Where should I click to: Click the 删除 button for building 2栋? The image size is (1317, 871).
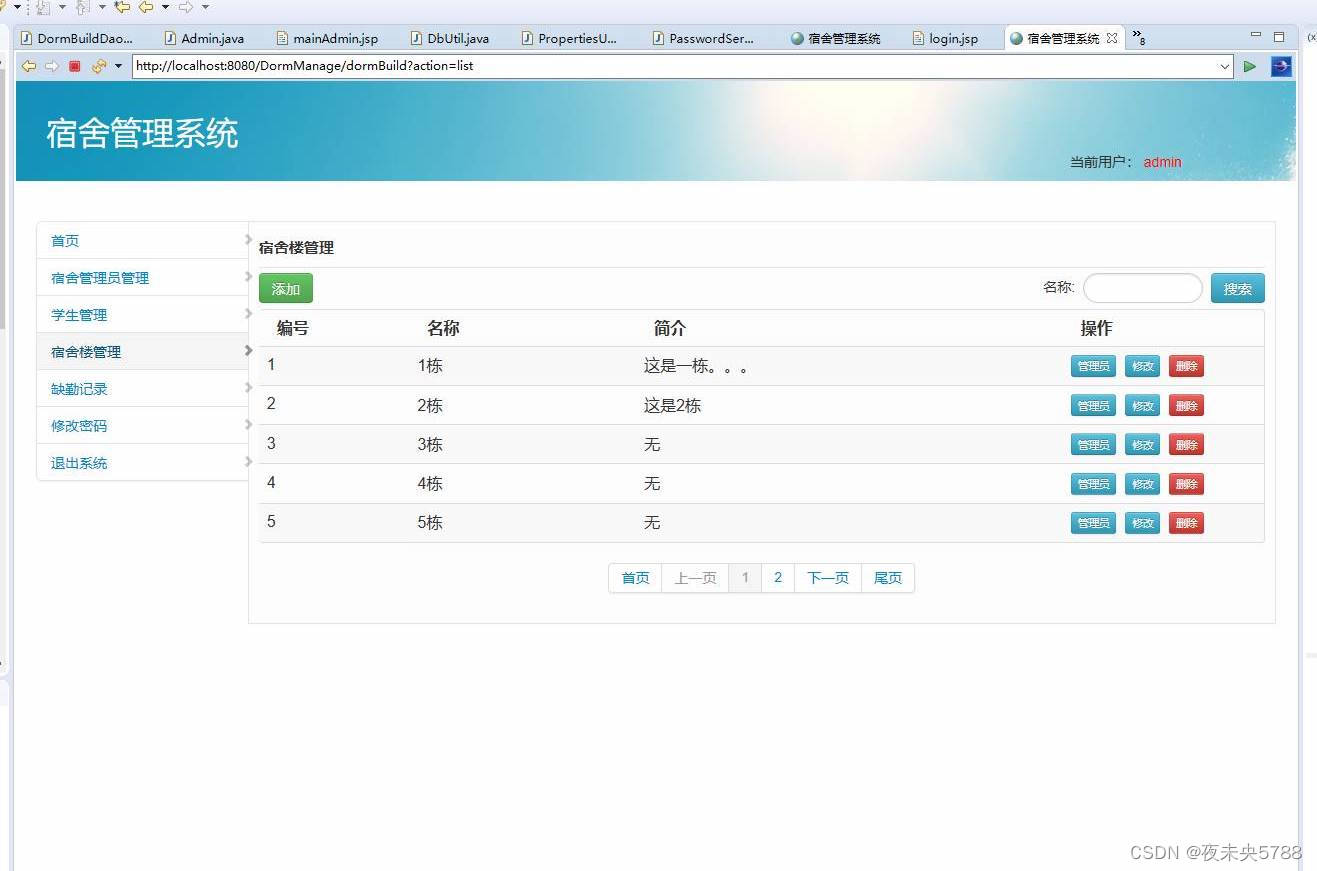point(1185,405)
